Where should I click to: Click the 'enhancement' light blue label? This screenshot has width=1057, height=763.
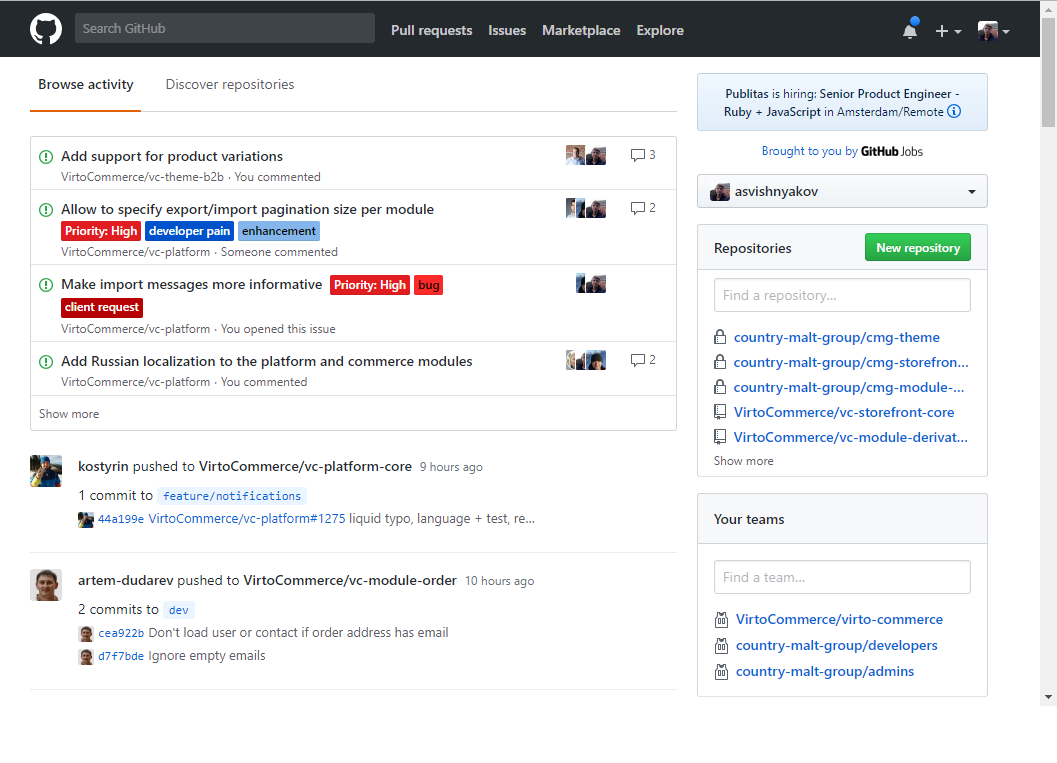278,231
